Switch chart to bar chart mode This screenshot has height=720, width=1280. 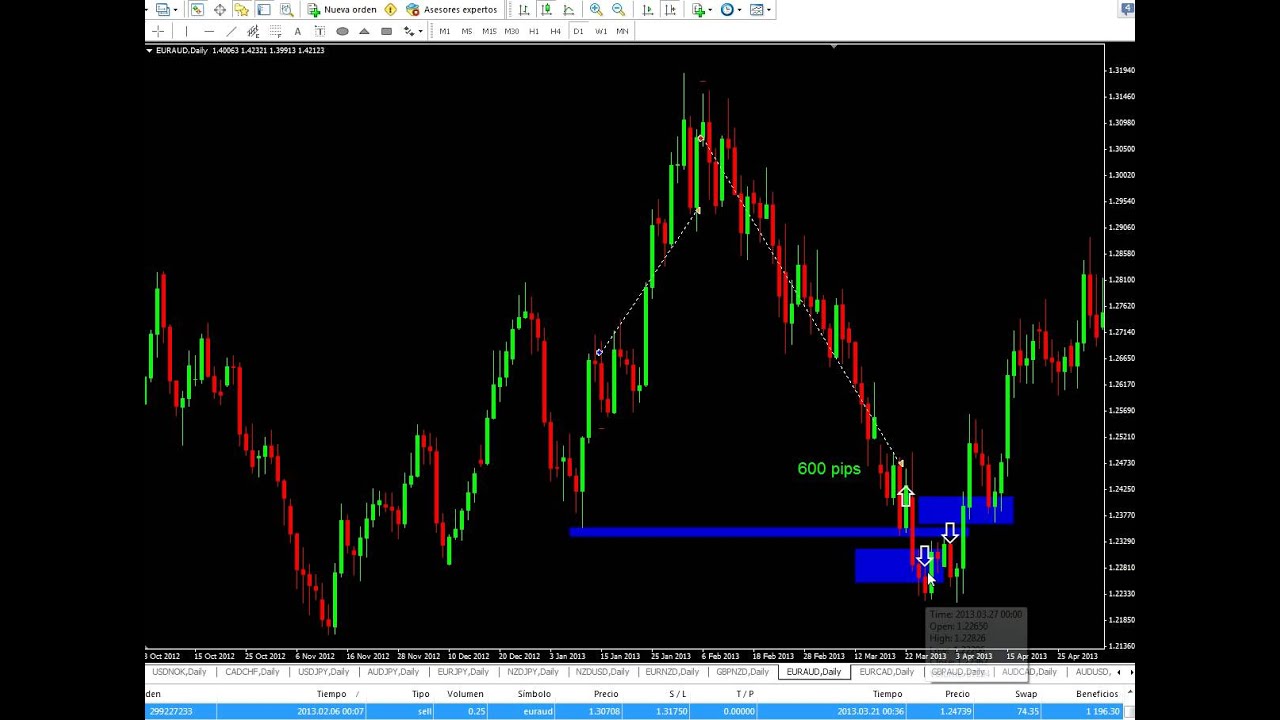(x=523, y=10)
